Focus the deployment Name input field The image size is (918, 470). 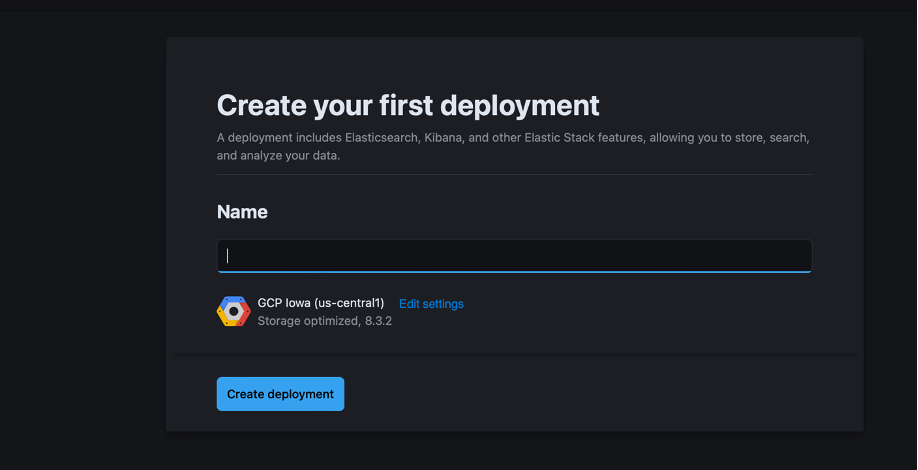(x=514, y=256)
